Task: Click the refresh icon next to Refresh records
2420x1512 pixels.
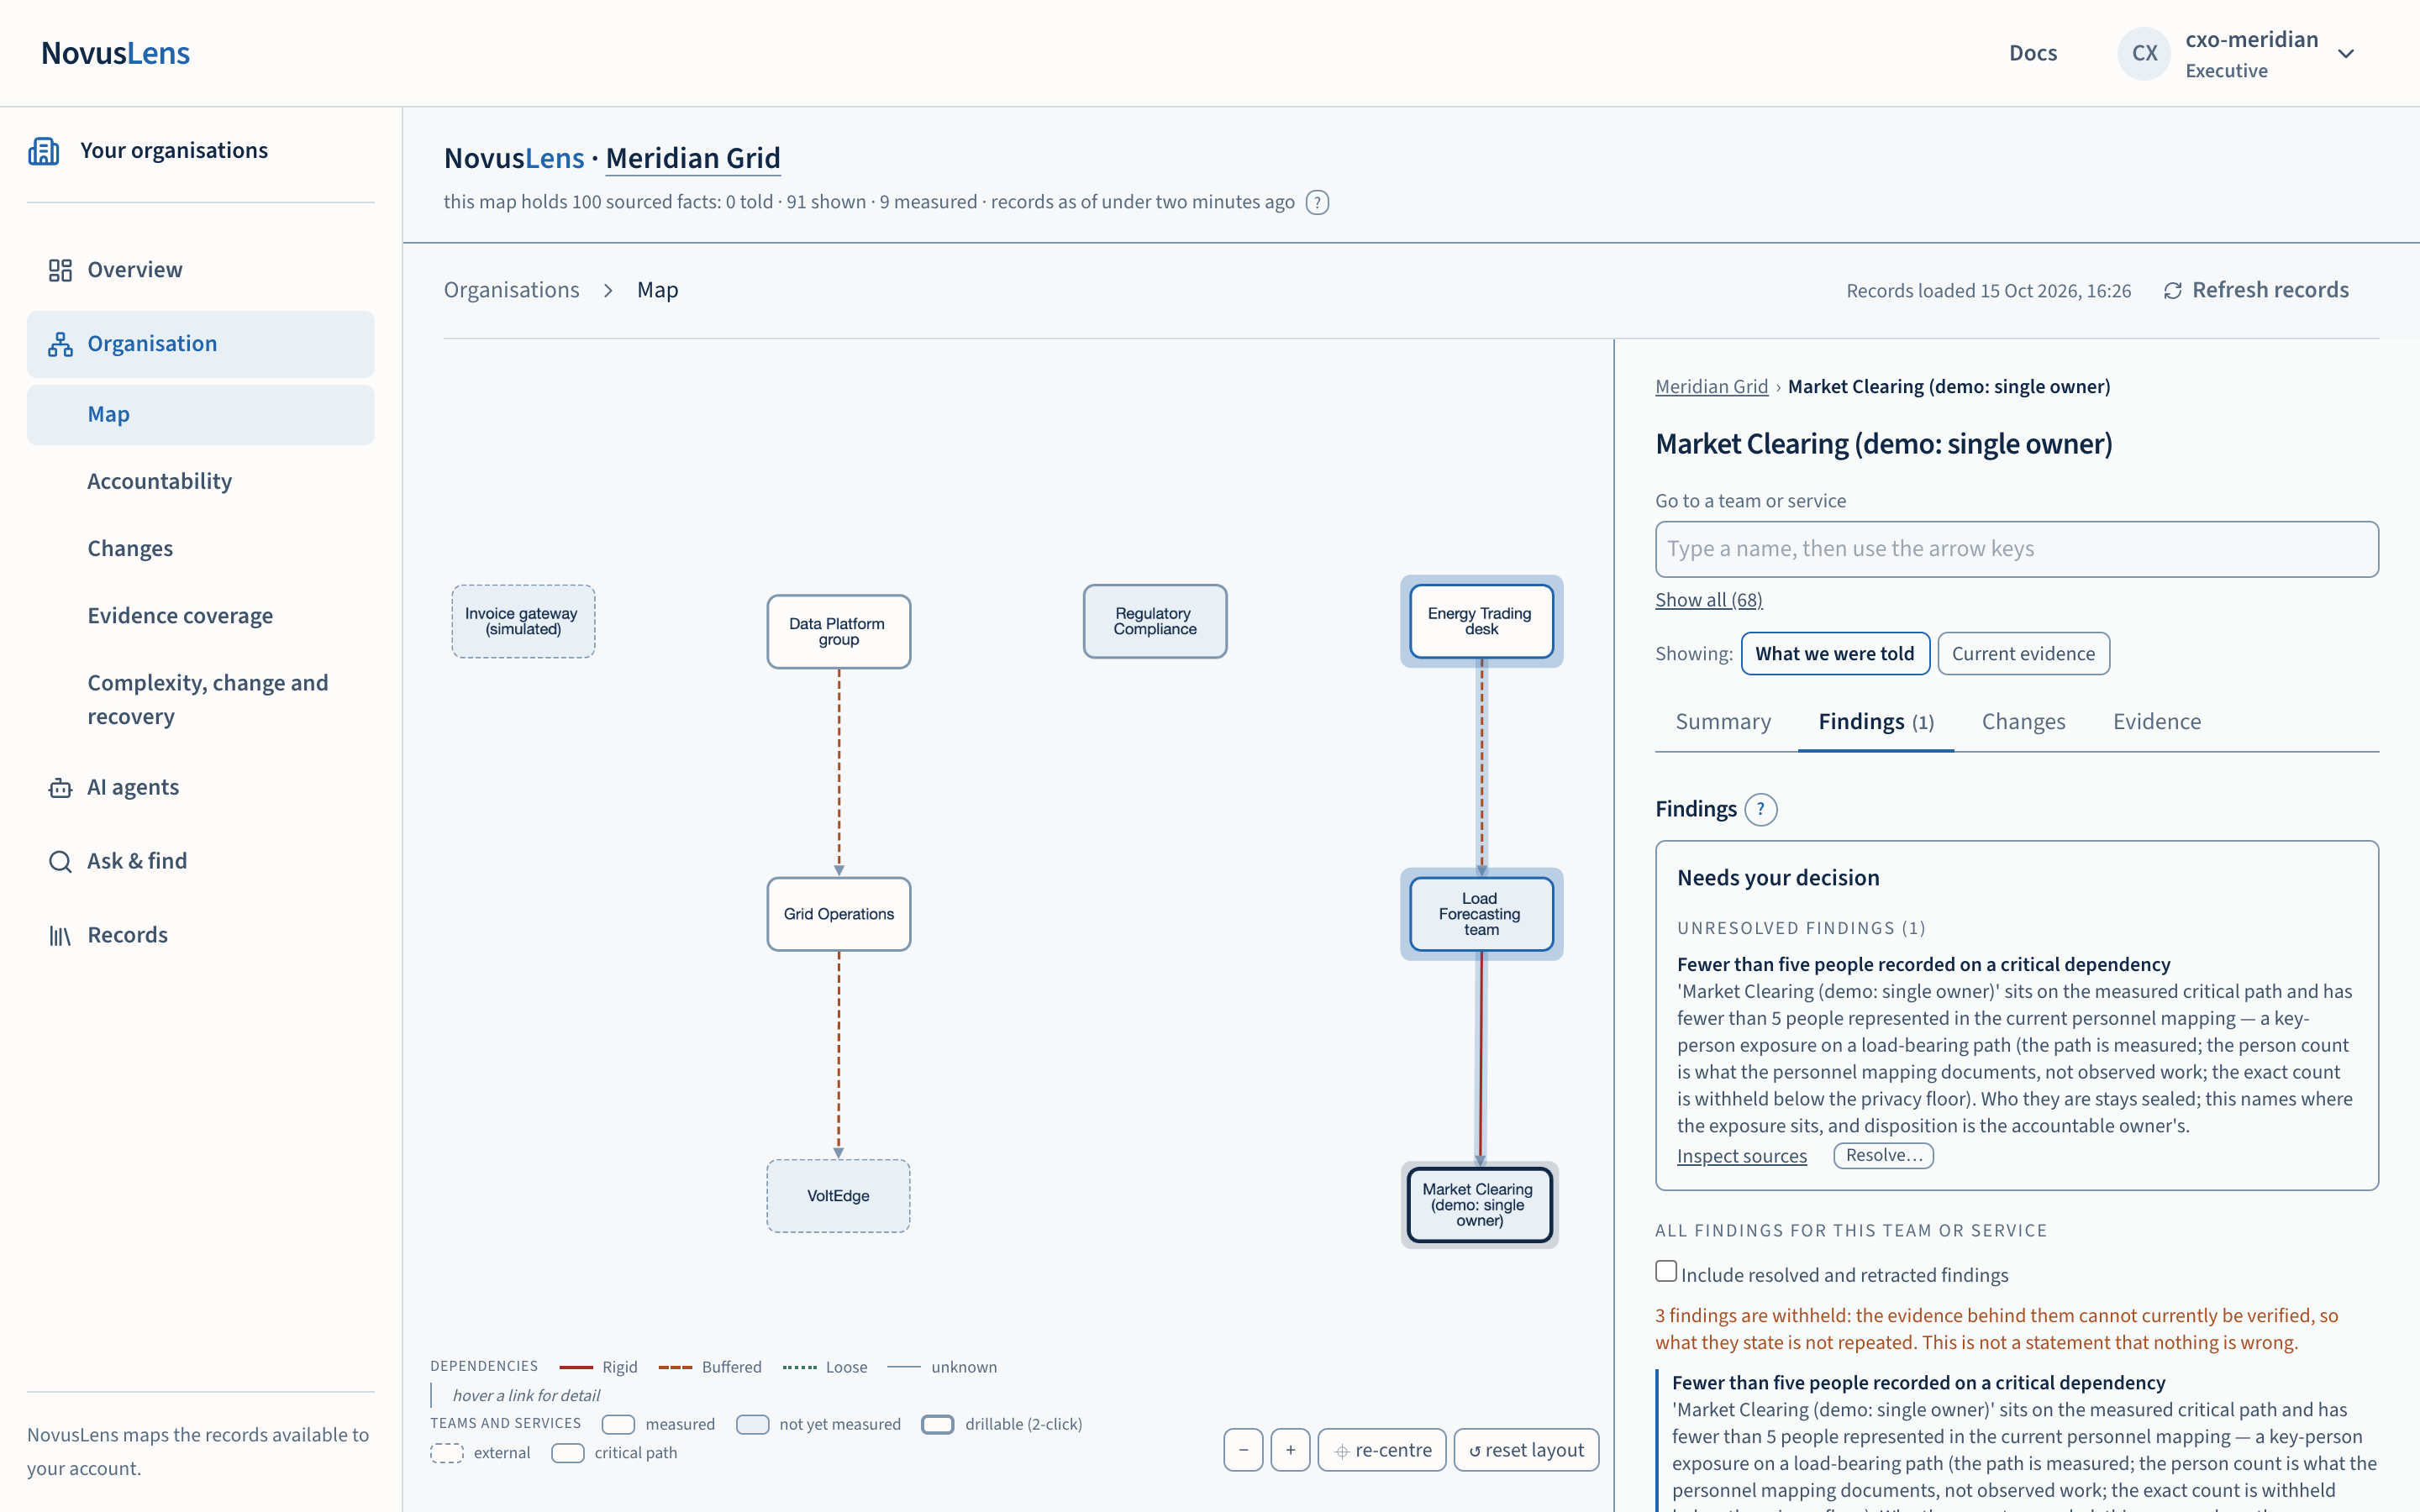Action: click(x=2172, y=291)
